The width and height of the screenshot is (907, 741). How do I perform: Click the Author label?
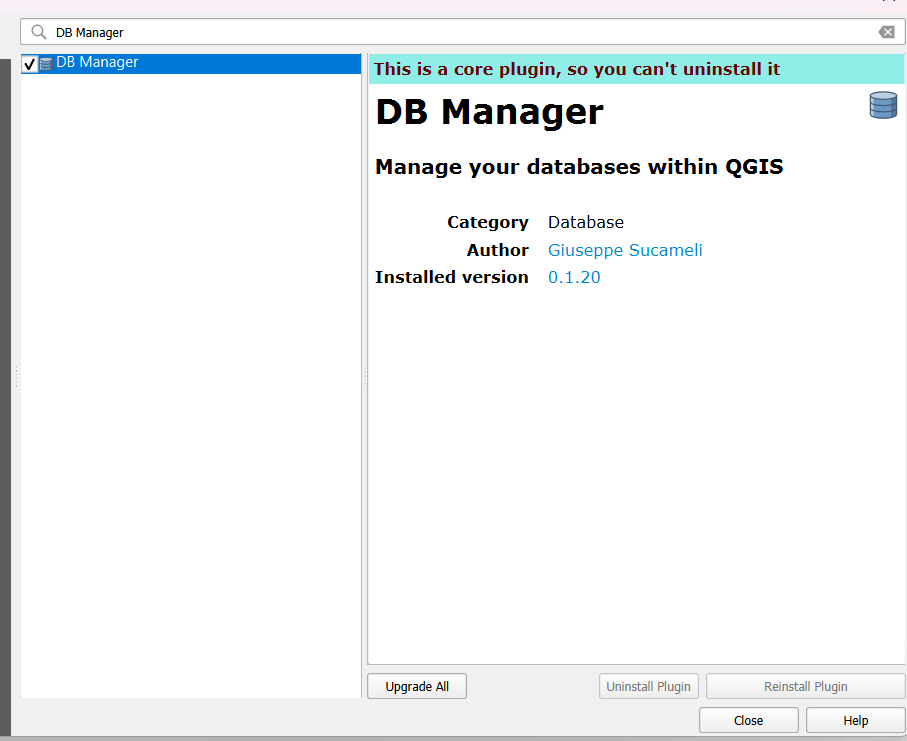(497, 250)
